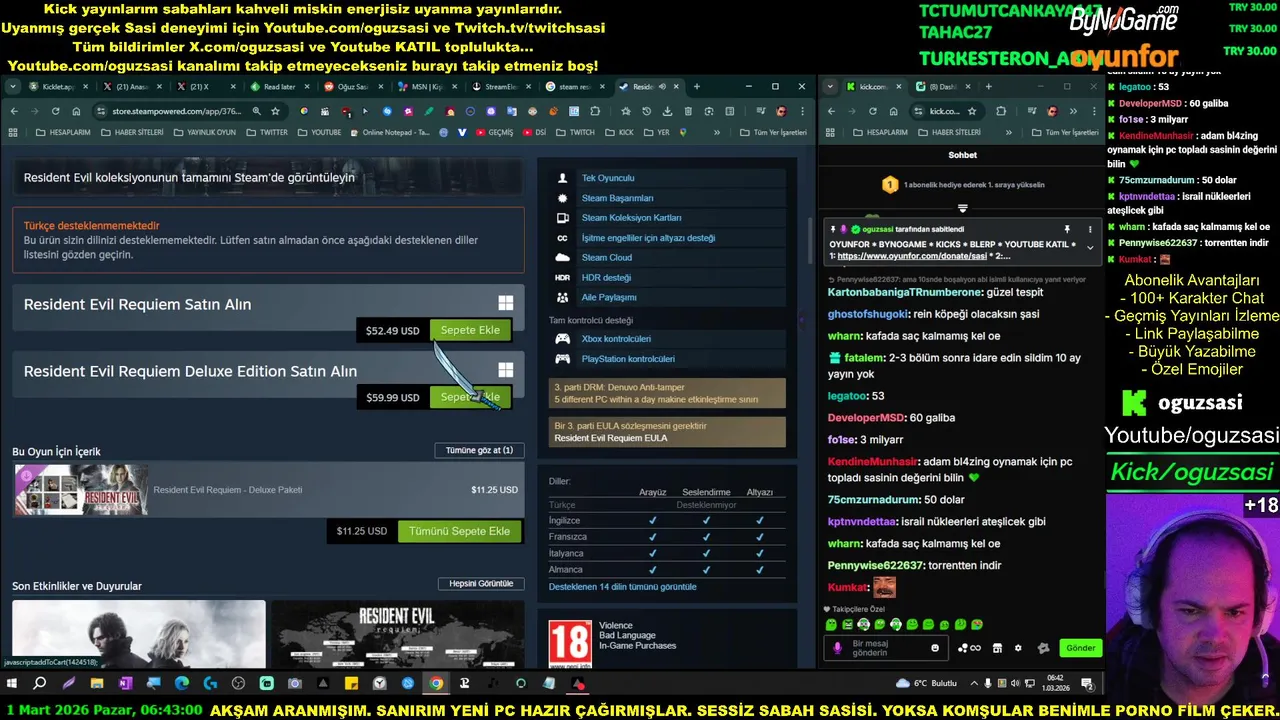Add Resident Evil Requiem standard to cart

pos(470,330)
